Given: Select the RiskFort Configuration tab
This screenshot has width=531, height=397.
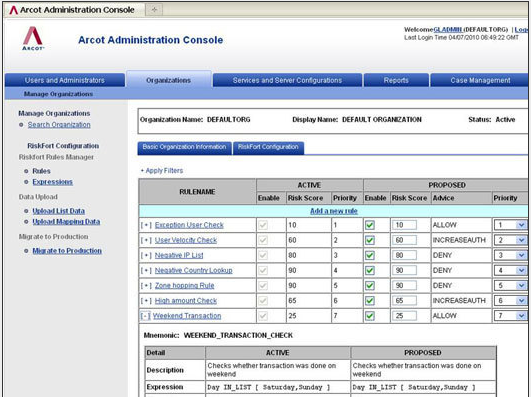Looking at the screenshot, I should (x=268, y=147).
